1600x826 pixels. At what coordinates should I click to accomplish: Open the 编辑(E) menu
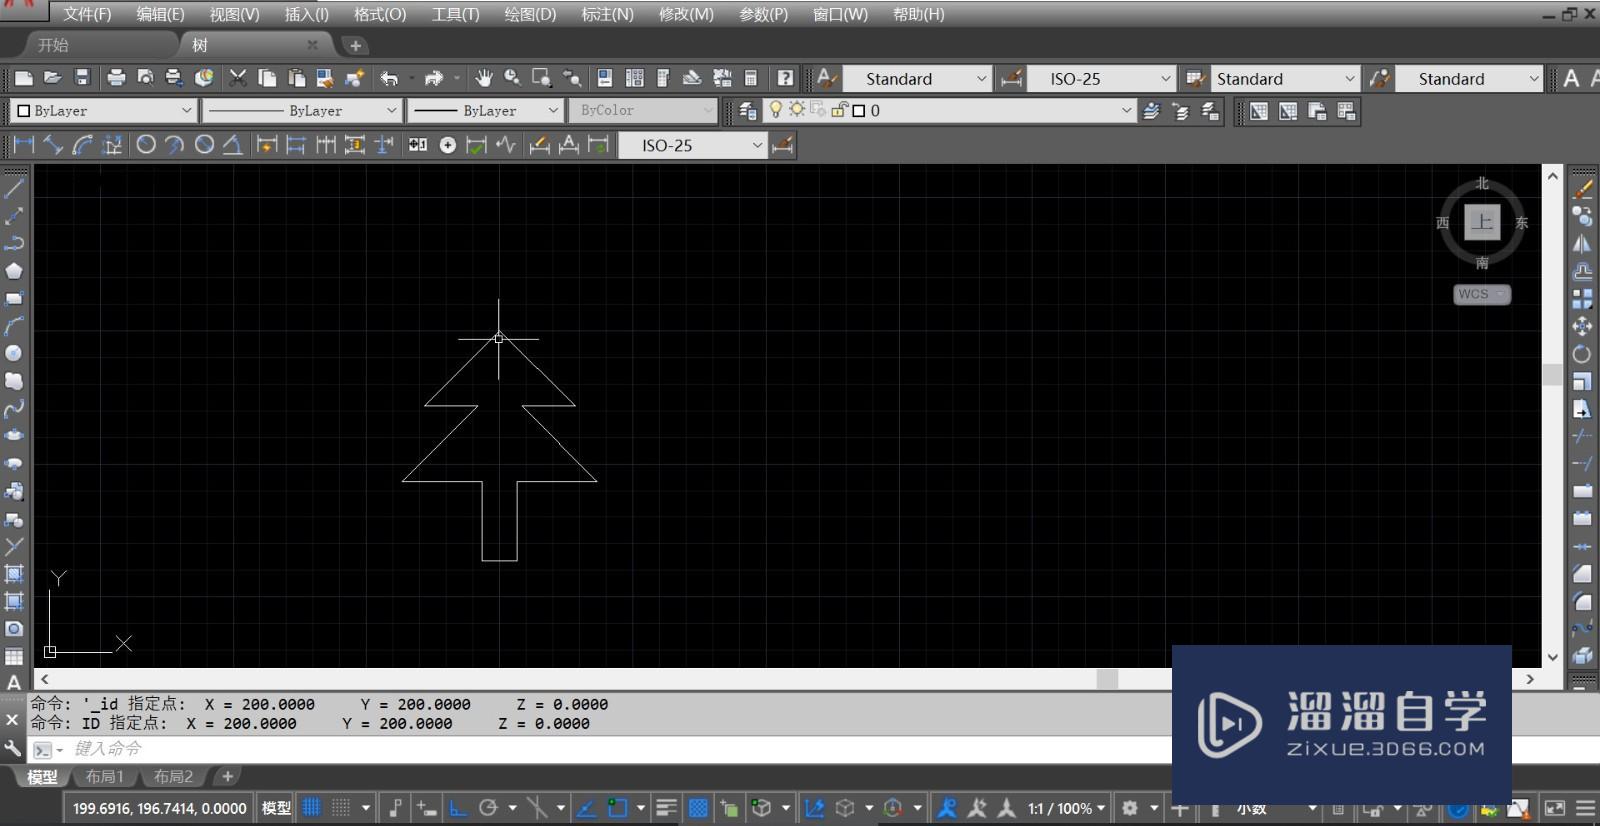click(x=160, y=14)
